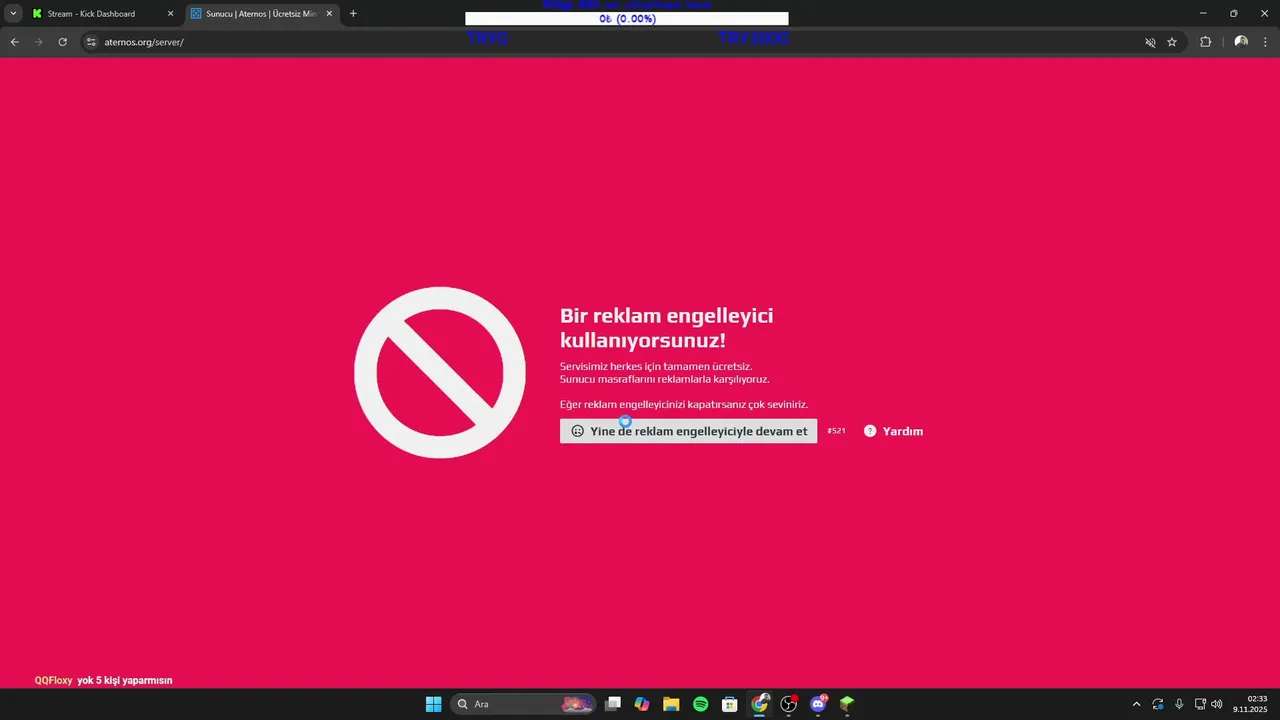Image resolution: width=1280 pixels, height=720 pixels.
Task: Open Discord from the taskbar
Action: [818, 704]
